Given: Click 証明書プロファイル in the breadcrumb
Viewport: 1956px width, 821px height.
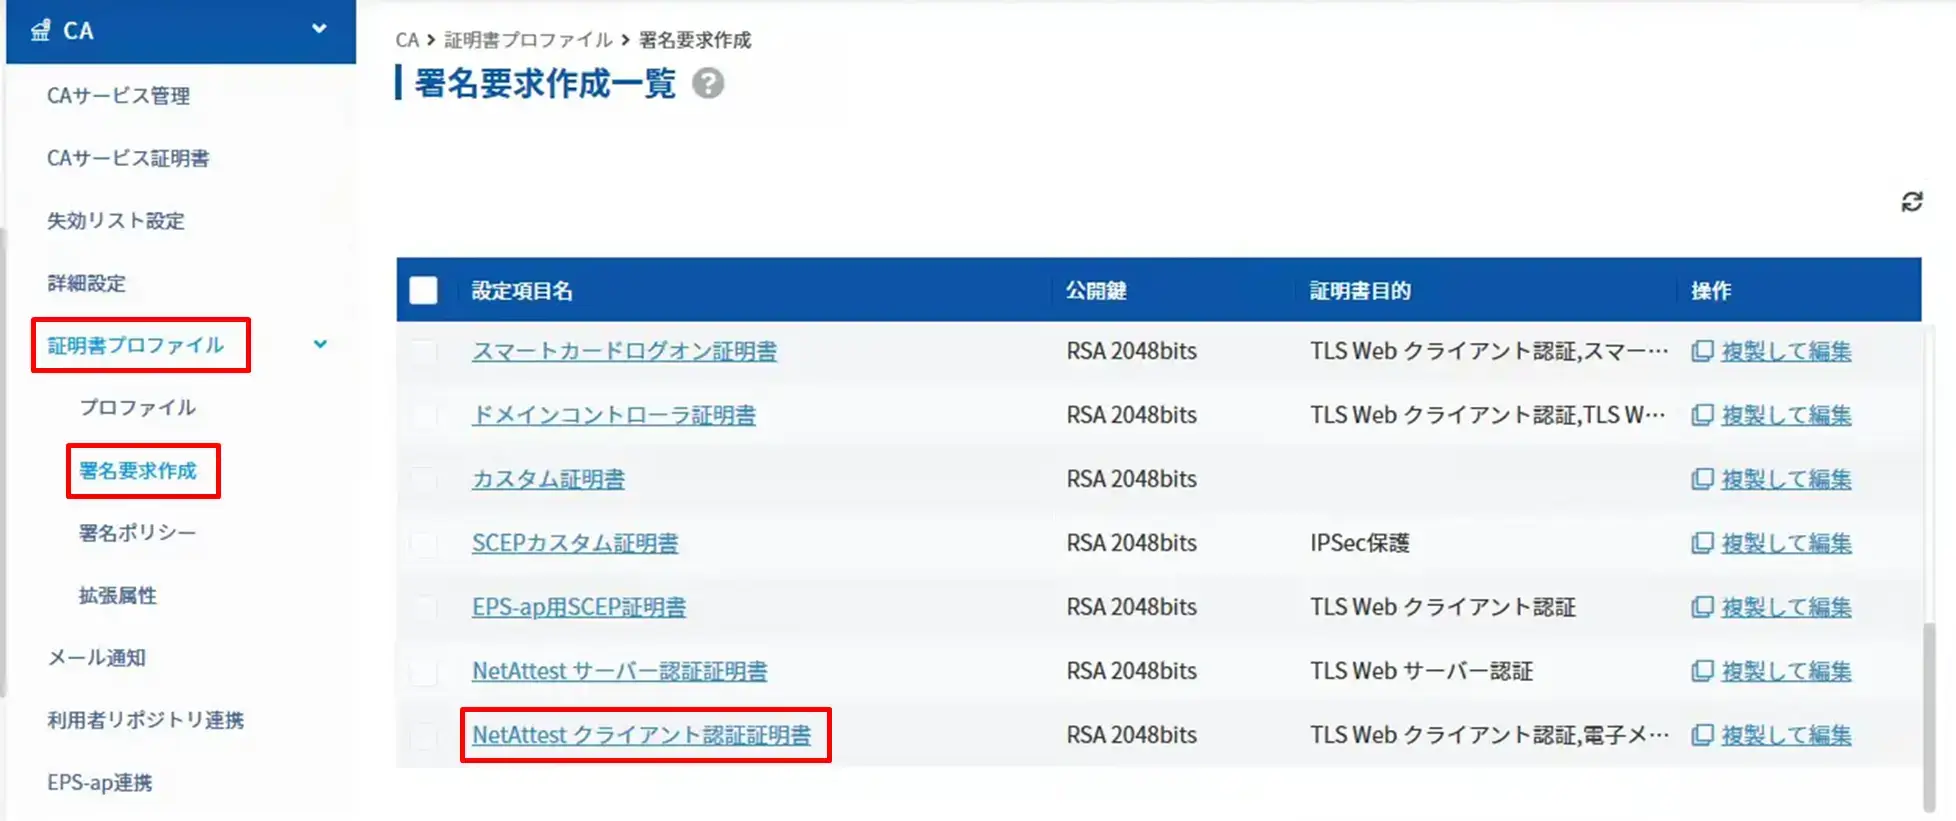Looking at the screenshot, I should (528, 40).
